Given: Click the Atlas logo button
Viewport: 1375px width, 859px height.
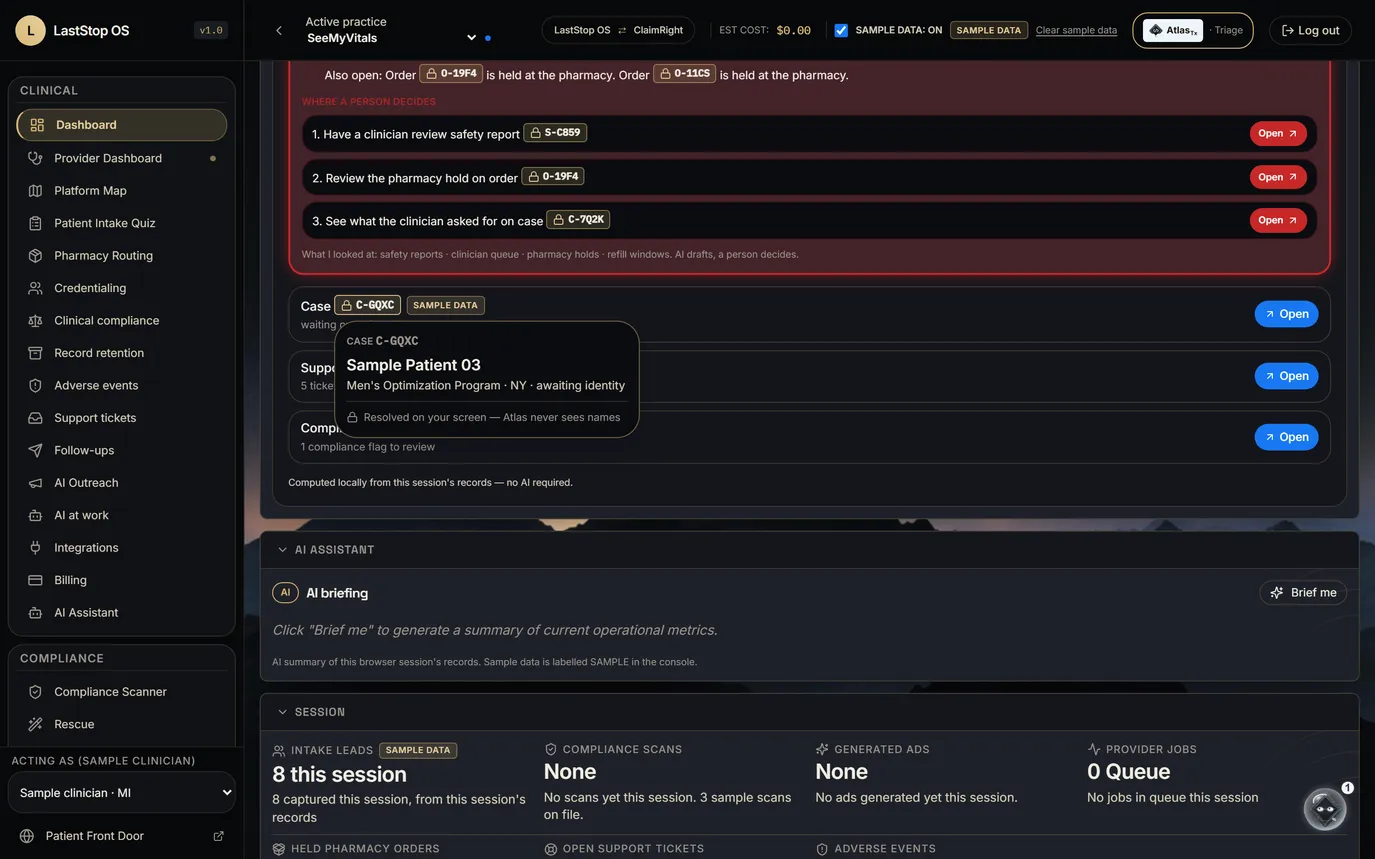Looking at the screenshot, I should (1173, 30).
